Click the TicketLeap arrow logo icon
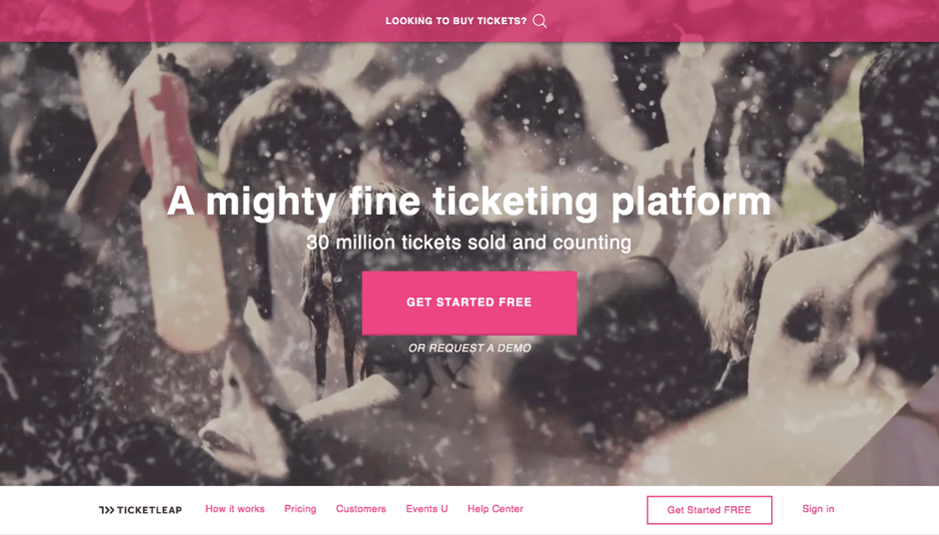Image resolution: width=939 pixels, height=535 pixels. (x=107, y=510)
